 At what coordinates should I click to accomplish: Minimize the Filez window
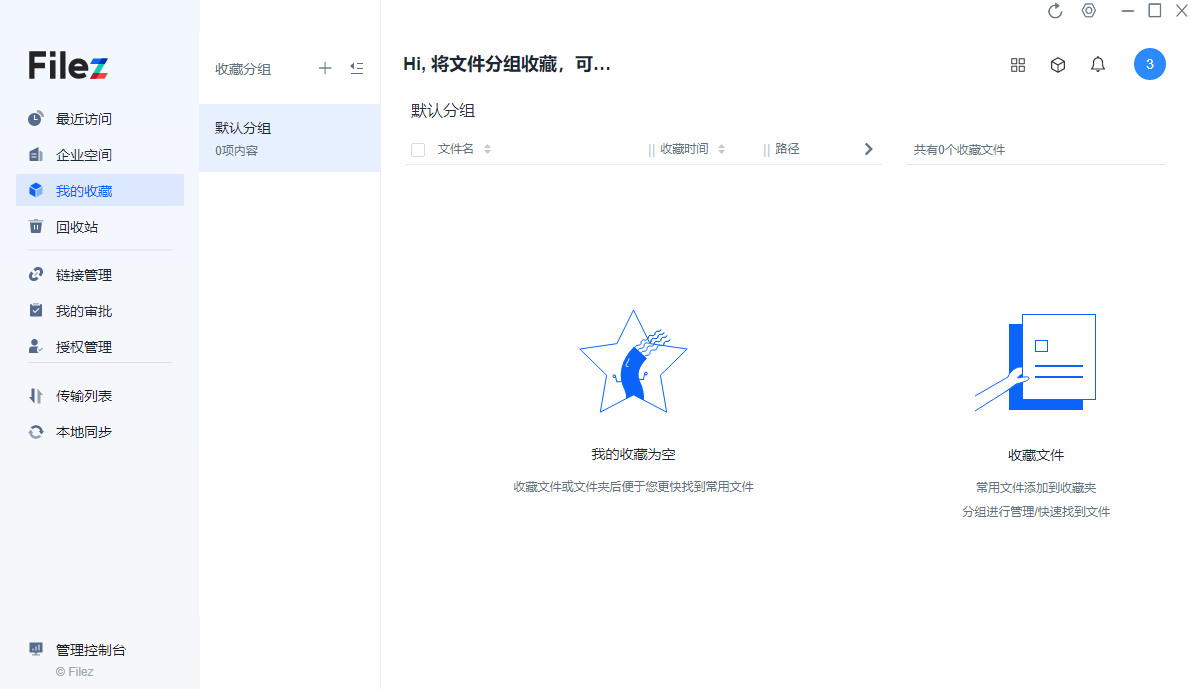1127,11
